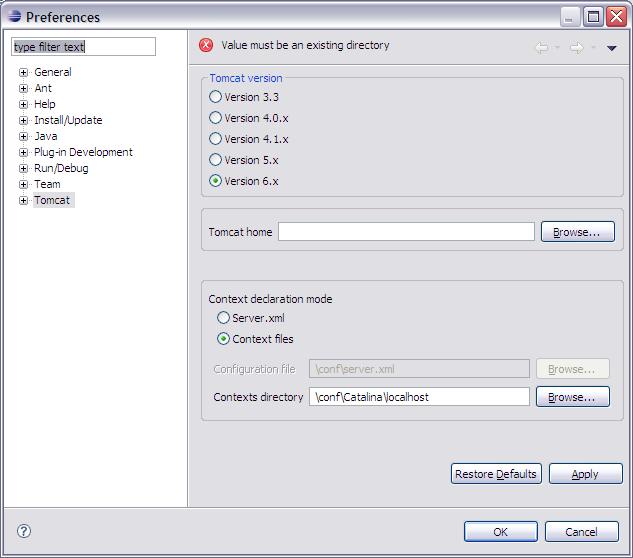This screenshot has height=558, width=633.
Task: Select Run/Debug preferences category
Action: pos(61,168)
